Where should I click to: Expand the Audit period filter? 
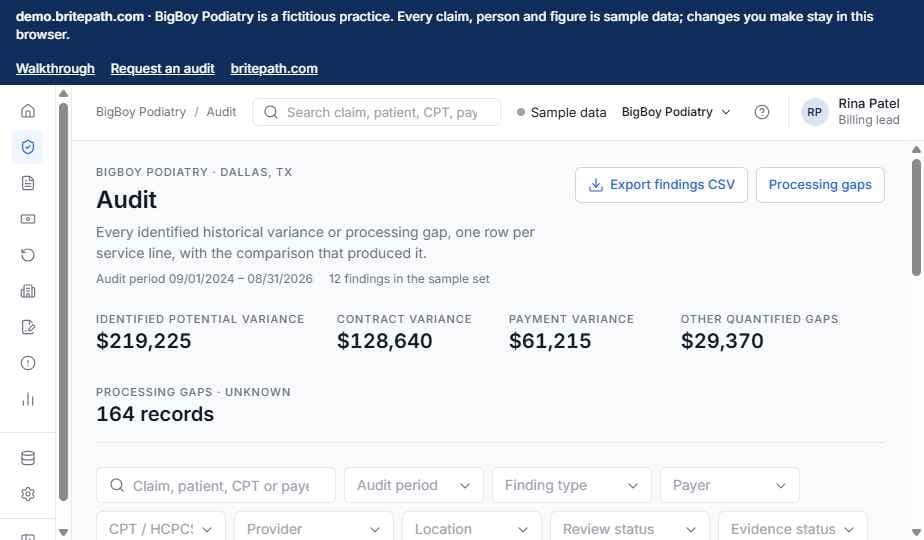click(x=414, y=485)
